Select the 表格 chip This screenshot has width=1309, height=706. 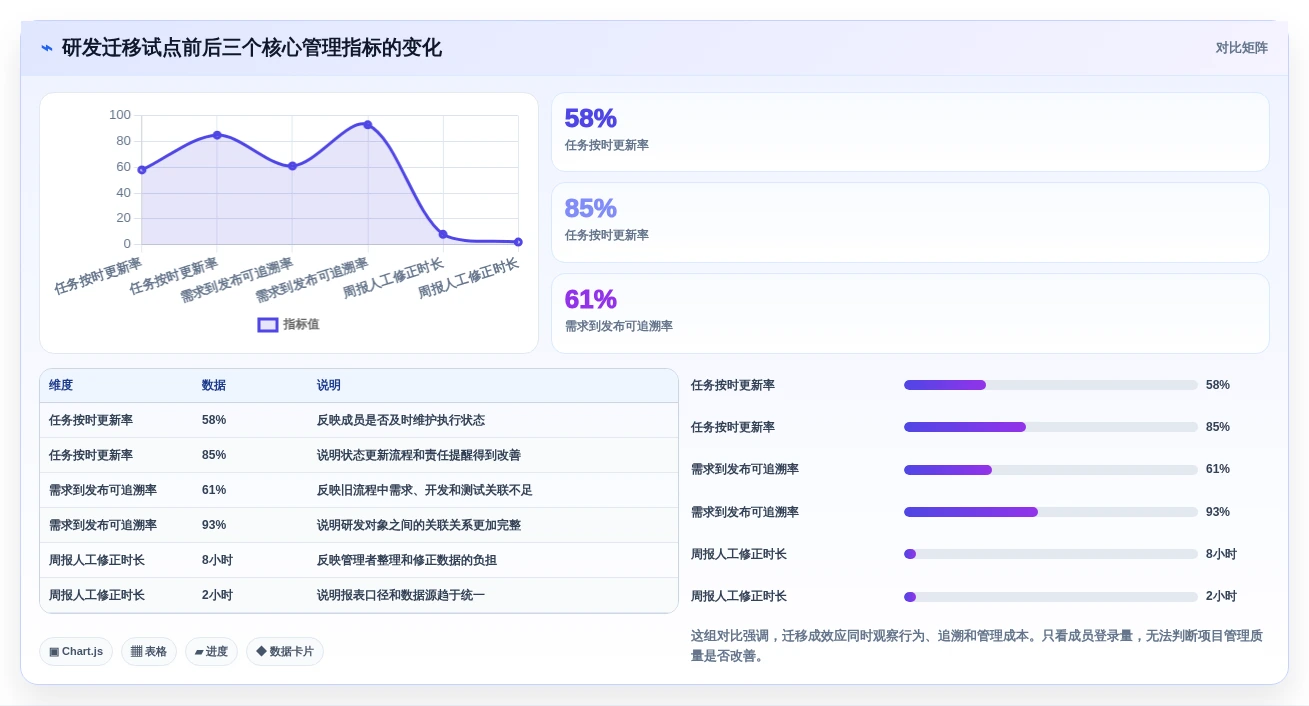149,651
